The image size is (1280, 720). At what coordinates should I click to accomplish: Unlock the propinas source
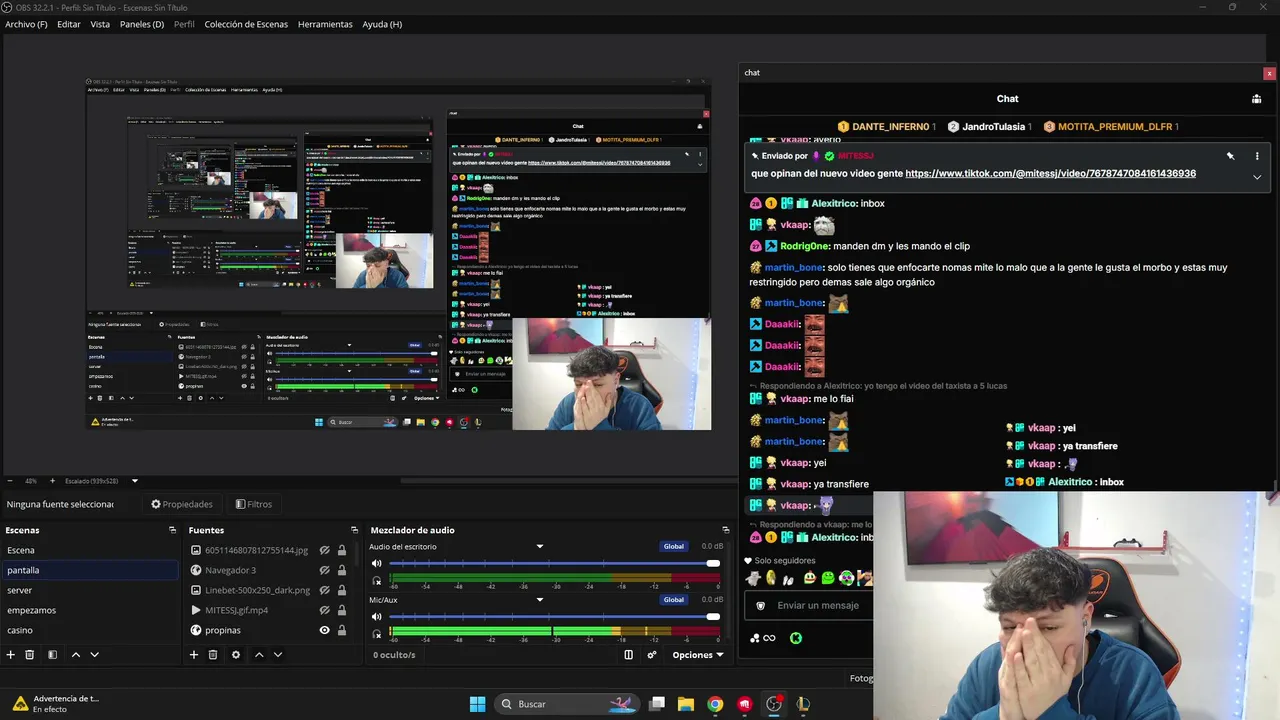(x=342, y=630)
